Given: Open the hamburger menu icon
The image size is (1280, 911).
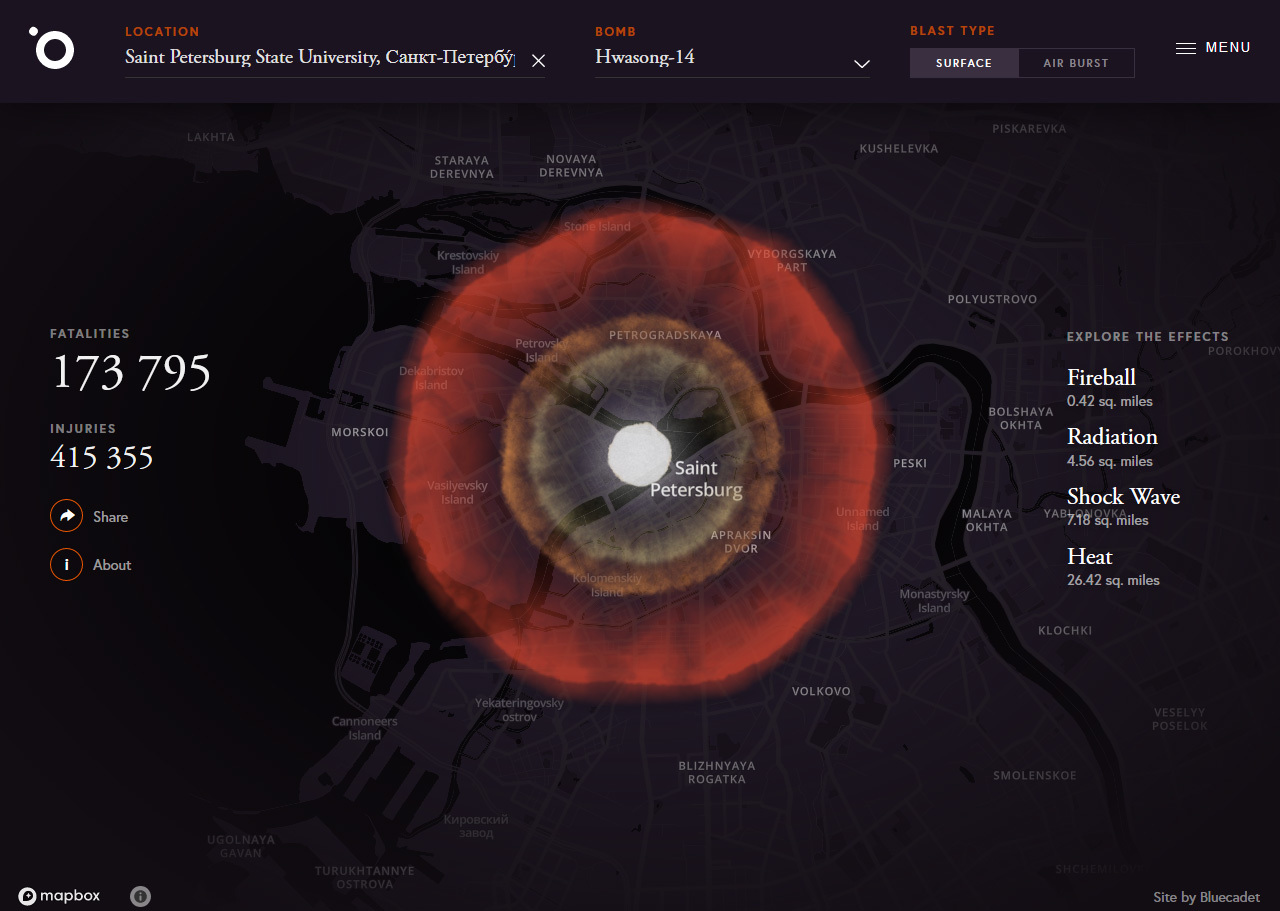Looking at the screenshot, I should coord(1185,48).
